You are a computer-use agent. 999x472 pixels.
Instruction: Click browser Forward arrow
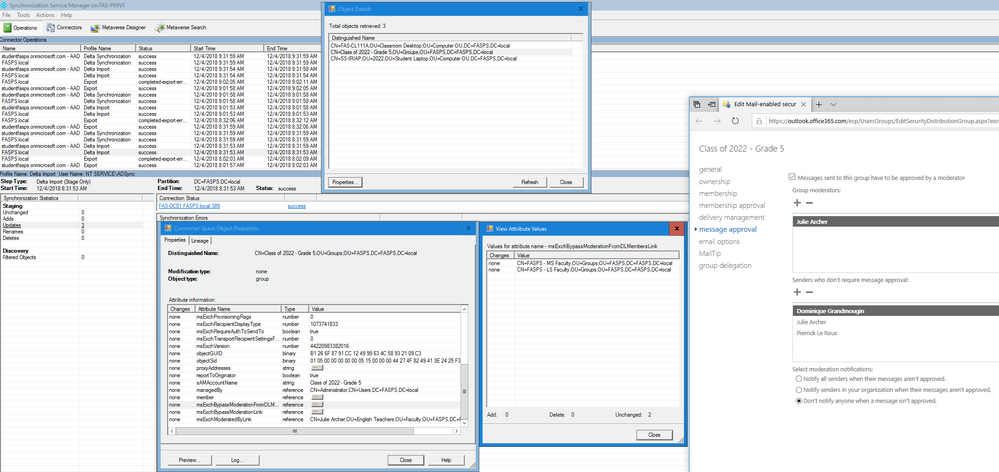tap(717, 120)
